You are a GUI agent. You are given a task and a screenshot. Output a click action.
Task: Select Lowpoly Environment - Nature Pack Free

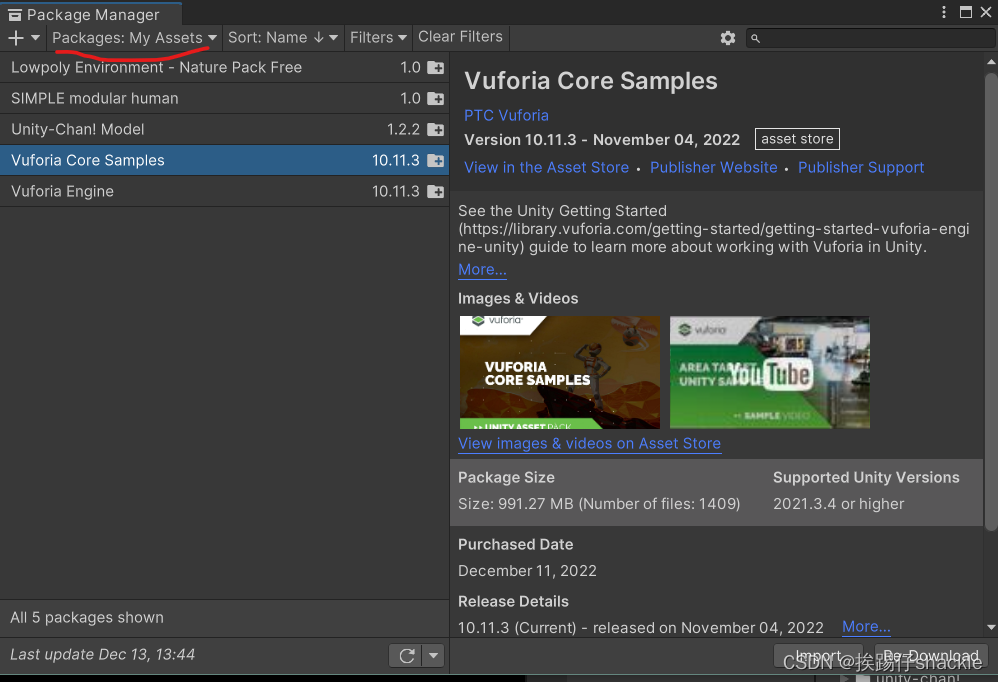[x=224, y=67]
